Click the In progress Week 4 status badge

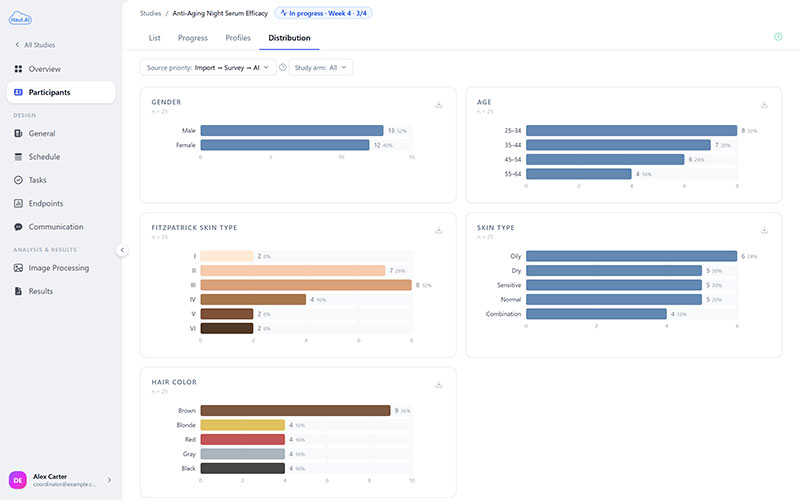[x=323, y=13]
